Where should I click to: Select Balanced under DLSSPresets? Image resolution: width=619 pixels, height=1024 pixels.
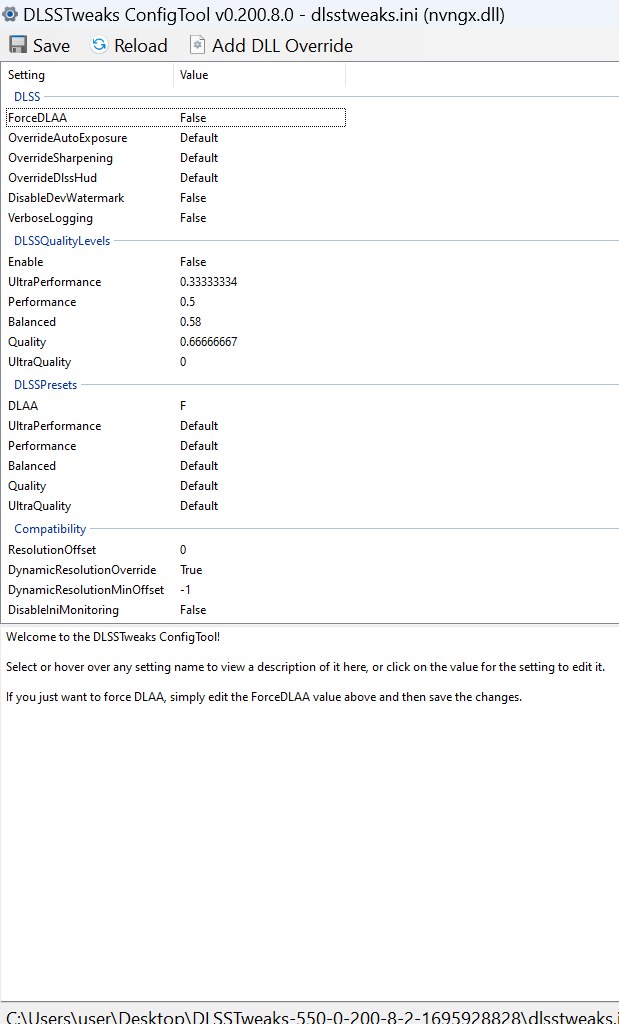(x=32, y=466)
